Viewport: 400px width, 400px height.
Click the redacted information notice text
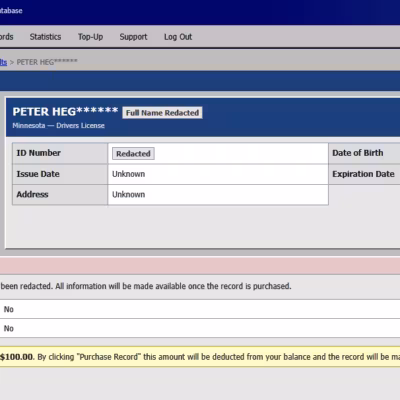coord(146,286)
